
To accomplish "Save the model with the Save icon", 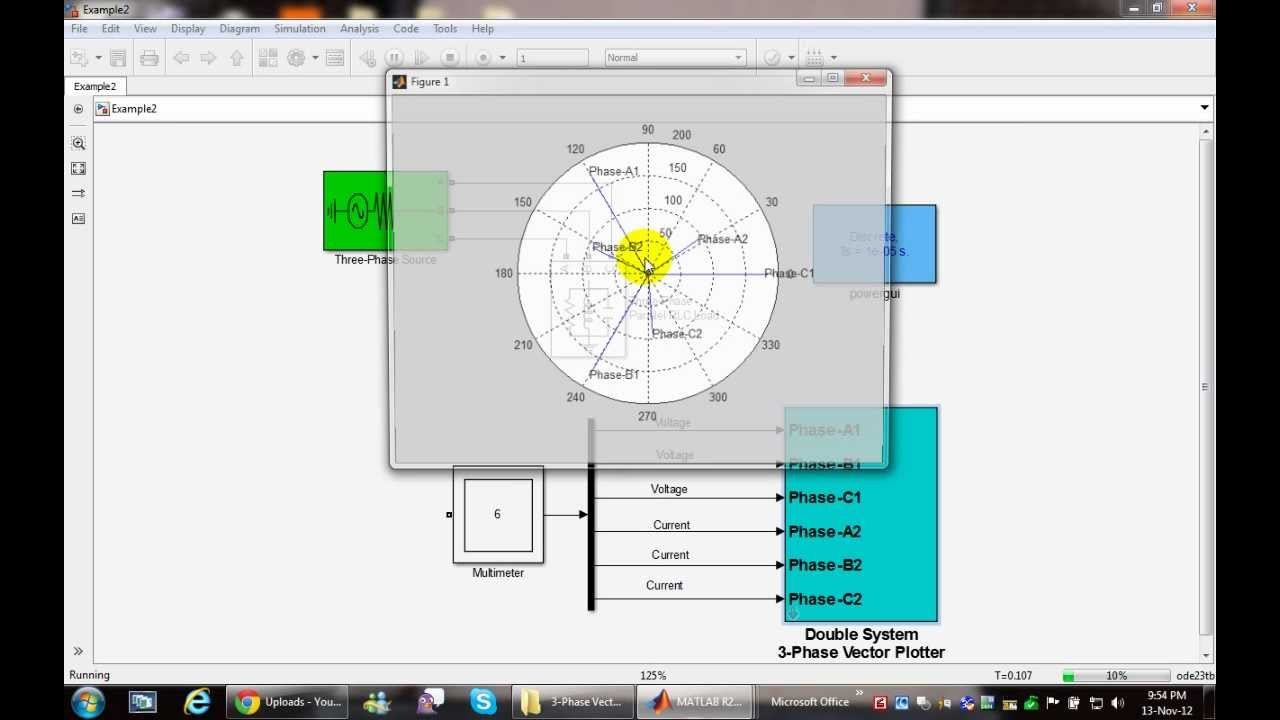I will (x=118, y=58).
